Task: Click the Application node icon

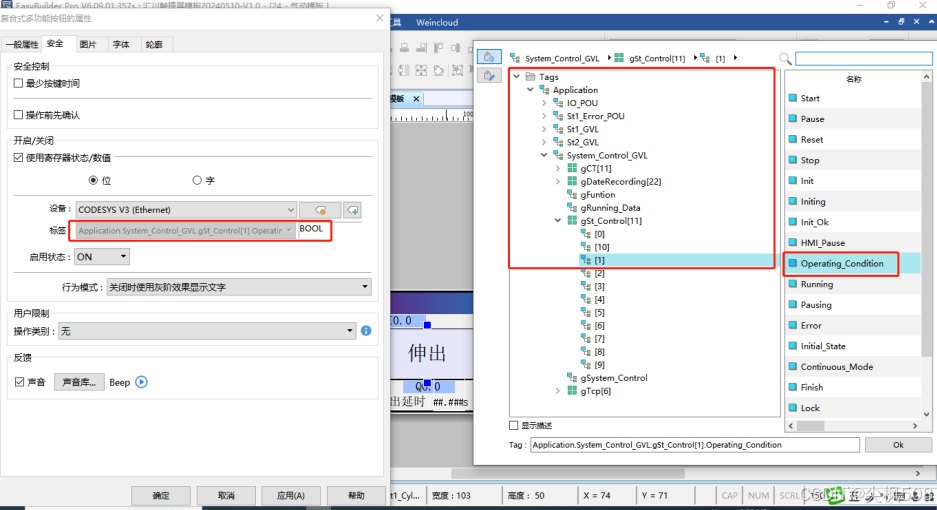Action: (x=544, y=90)
